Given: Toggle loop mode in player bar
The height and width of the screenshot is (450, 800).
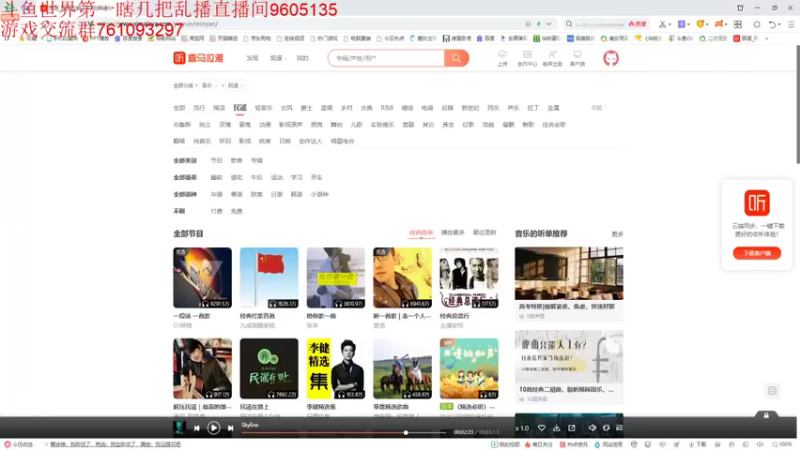Looking at the screenshot, I should tap(606, 428).
